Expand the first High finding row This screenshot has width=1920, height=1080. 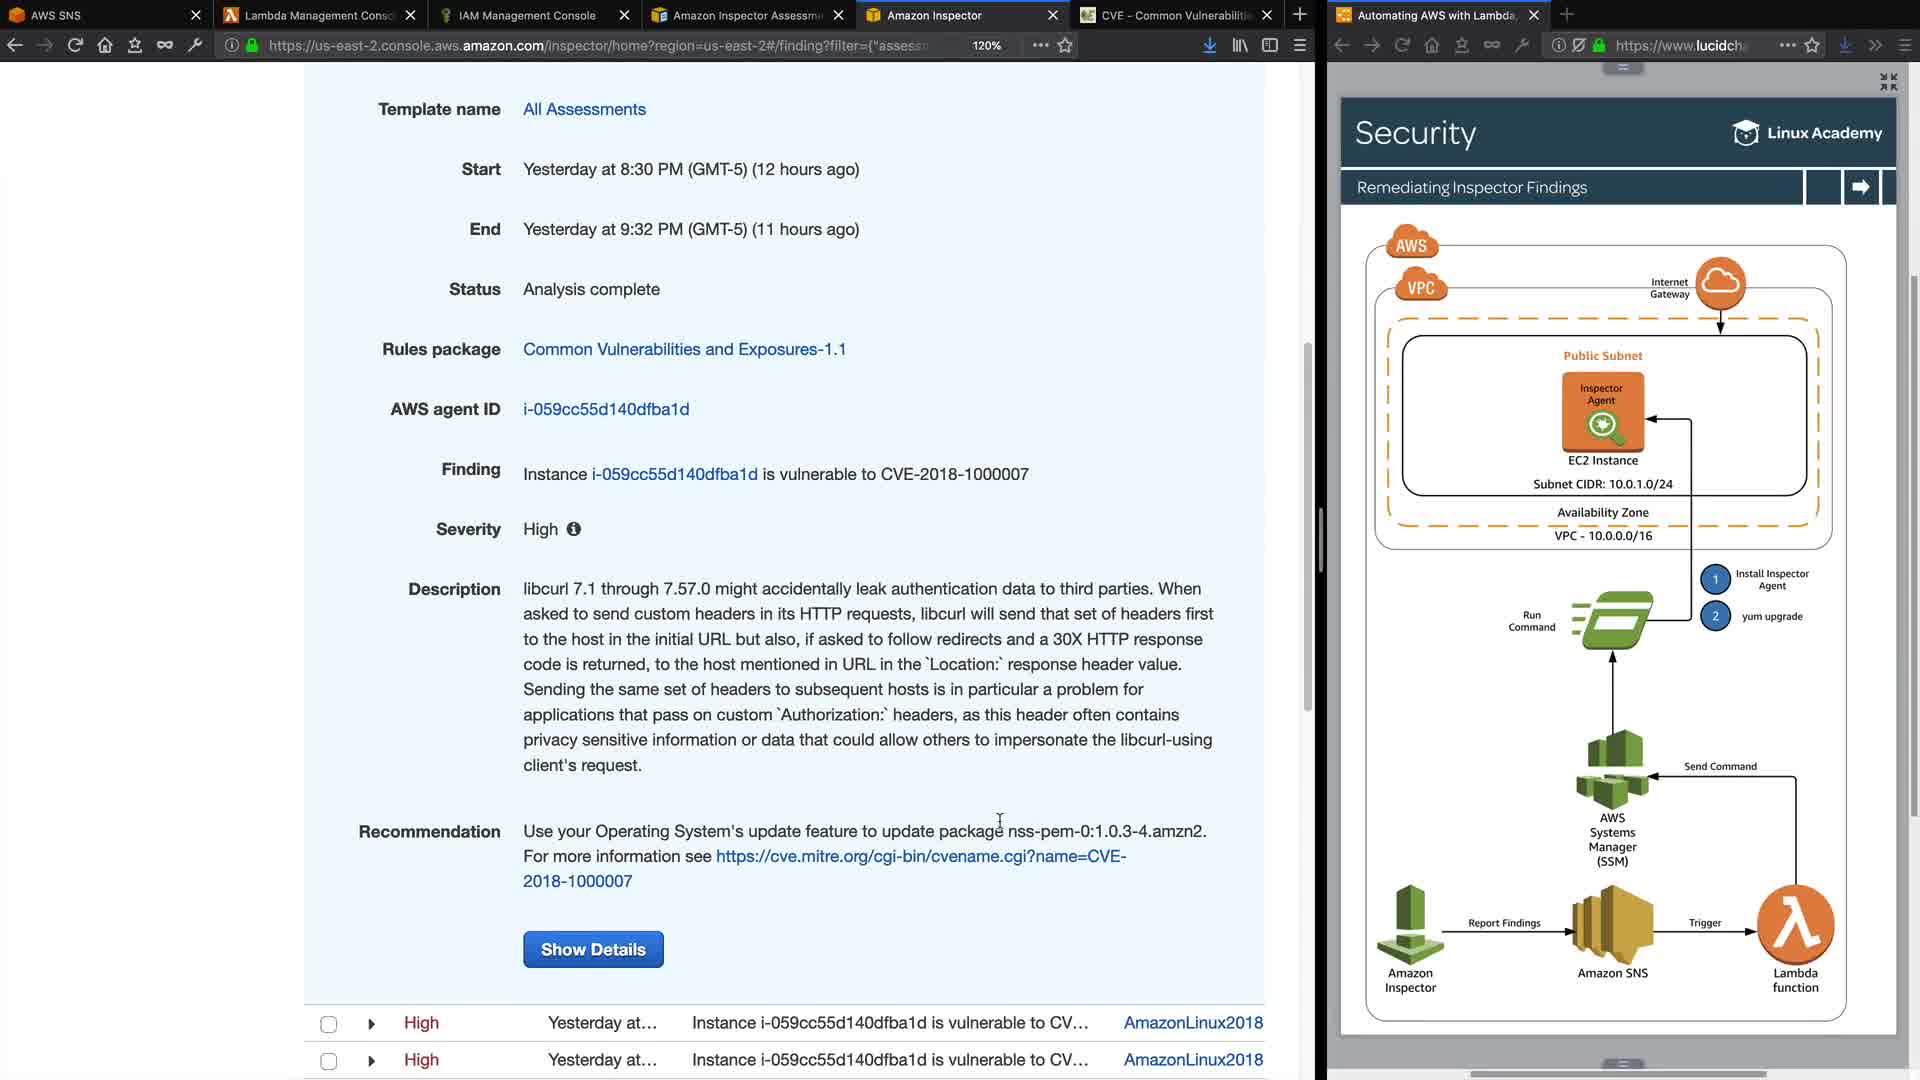pos(371,1024)
